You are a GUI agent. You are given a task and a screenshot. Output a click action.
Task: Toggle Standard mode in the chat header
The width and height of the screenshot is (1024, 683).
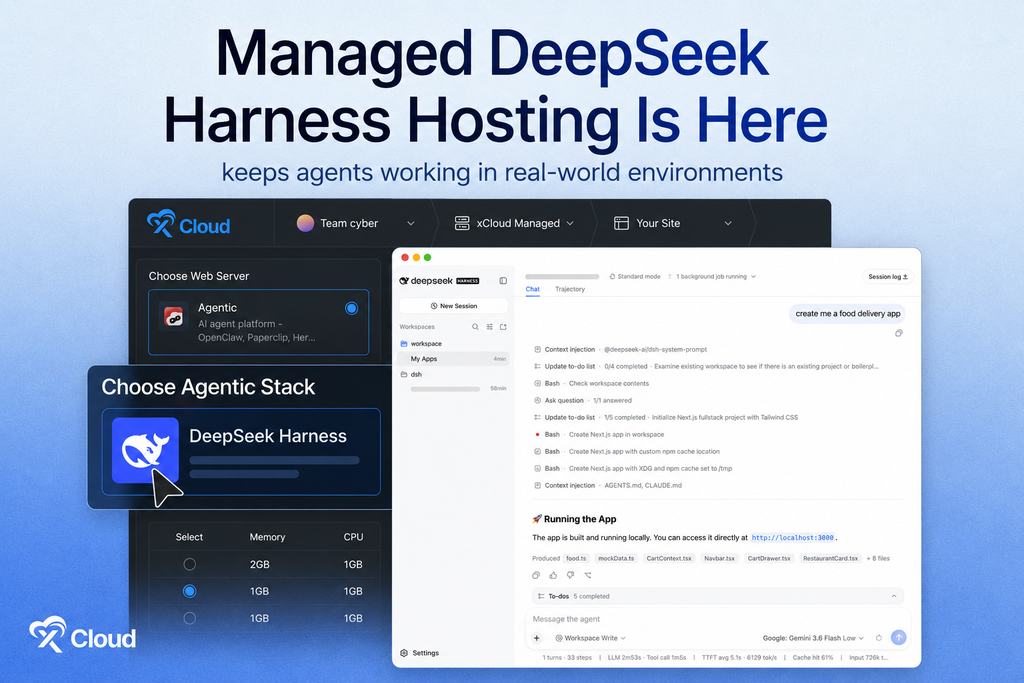coord(635,277)
